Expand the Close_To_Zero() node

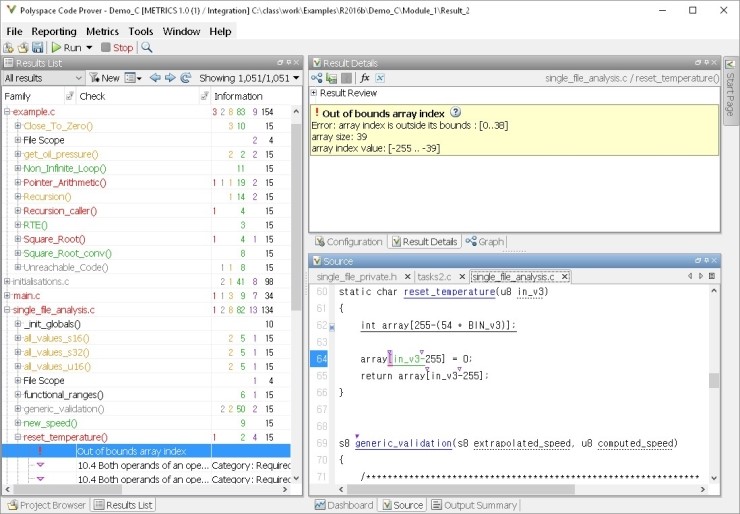pyautogui.click(x=17, y=126)
